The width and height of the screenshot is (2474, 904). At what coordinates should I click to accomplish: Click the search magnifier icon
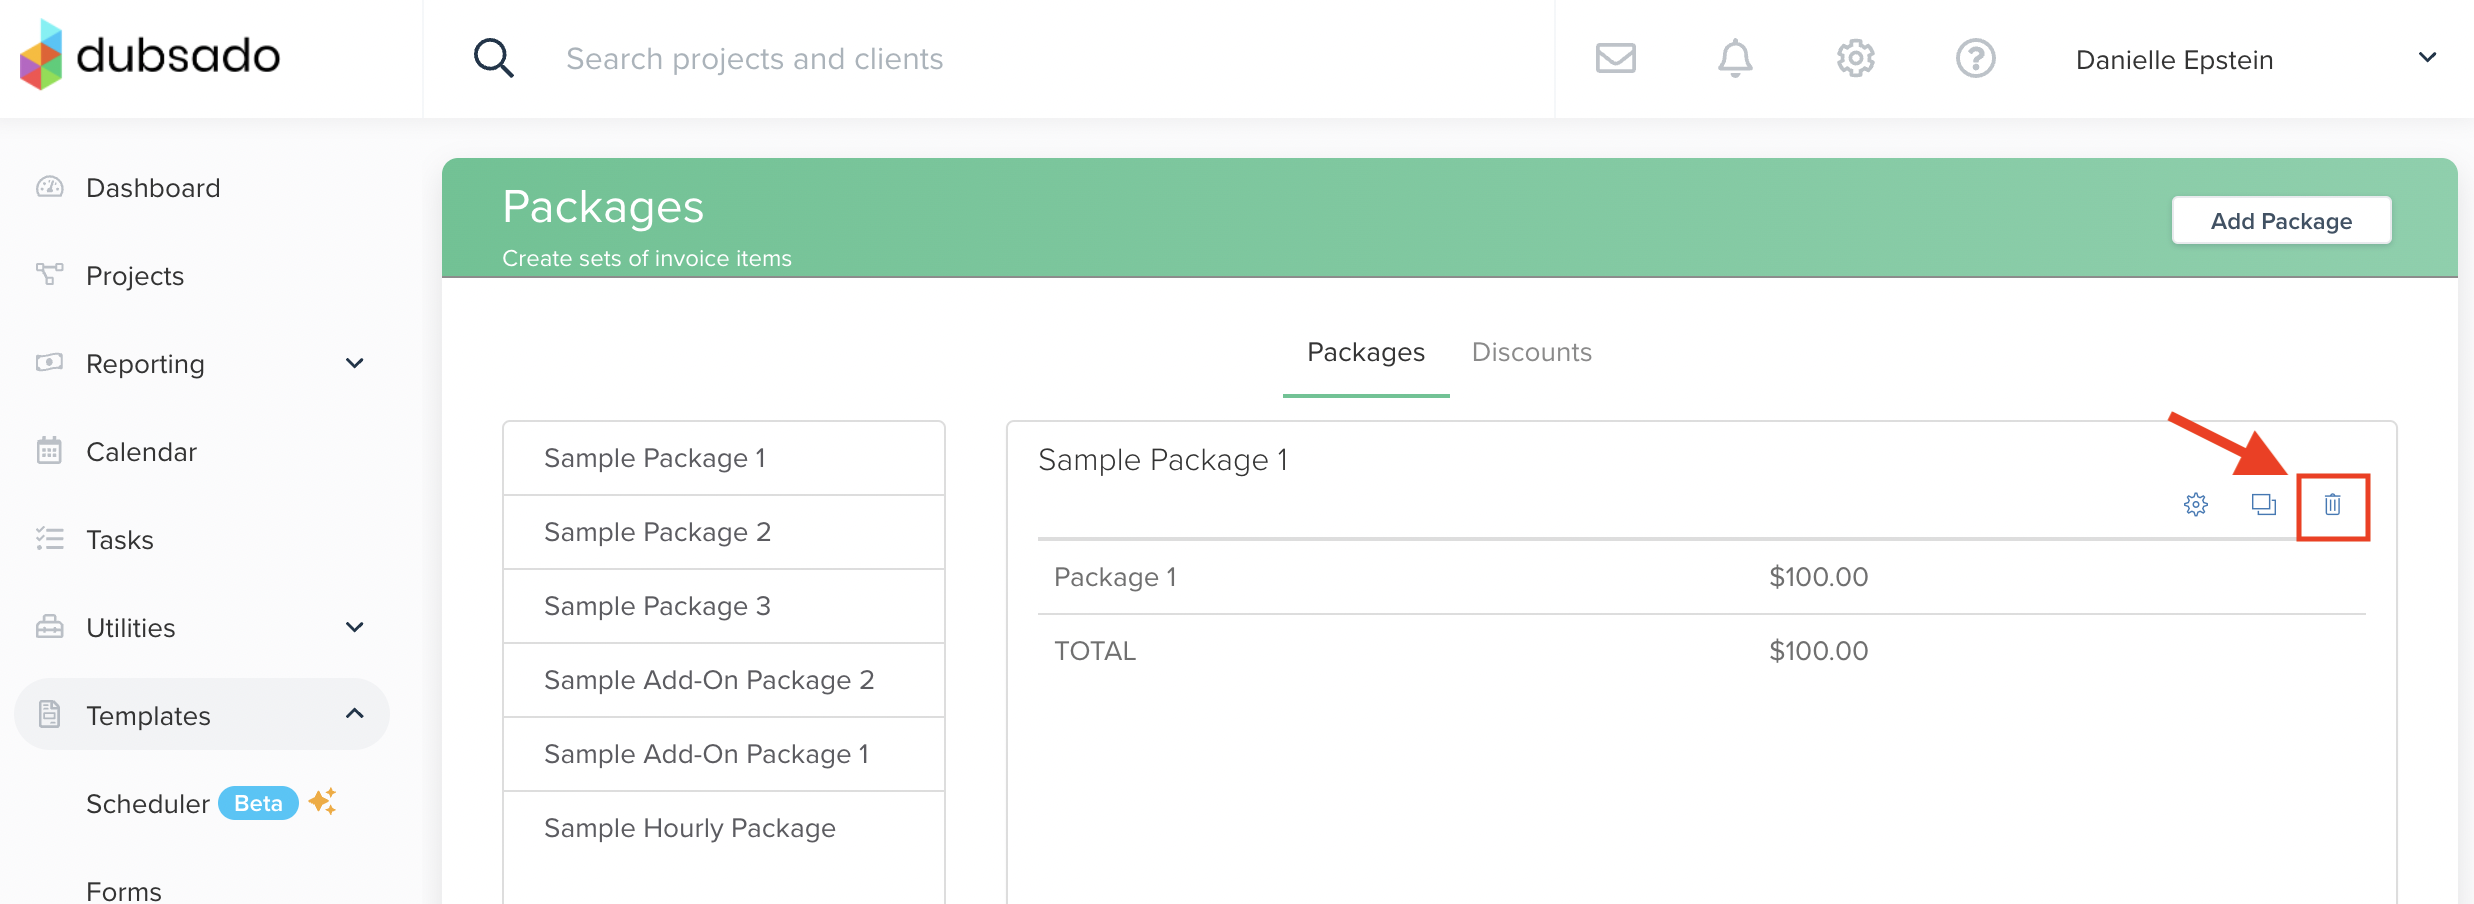493,59
